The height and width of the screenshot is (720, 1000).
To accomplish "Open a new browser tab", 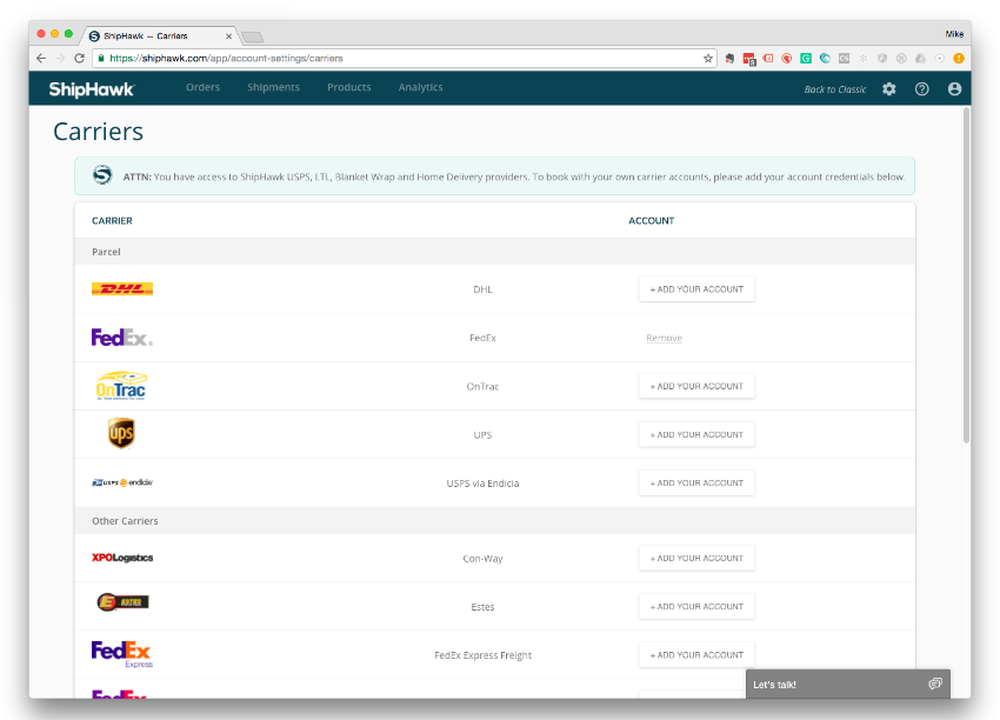I will [x=253, y=37].
